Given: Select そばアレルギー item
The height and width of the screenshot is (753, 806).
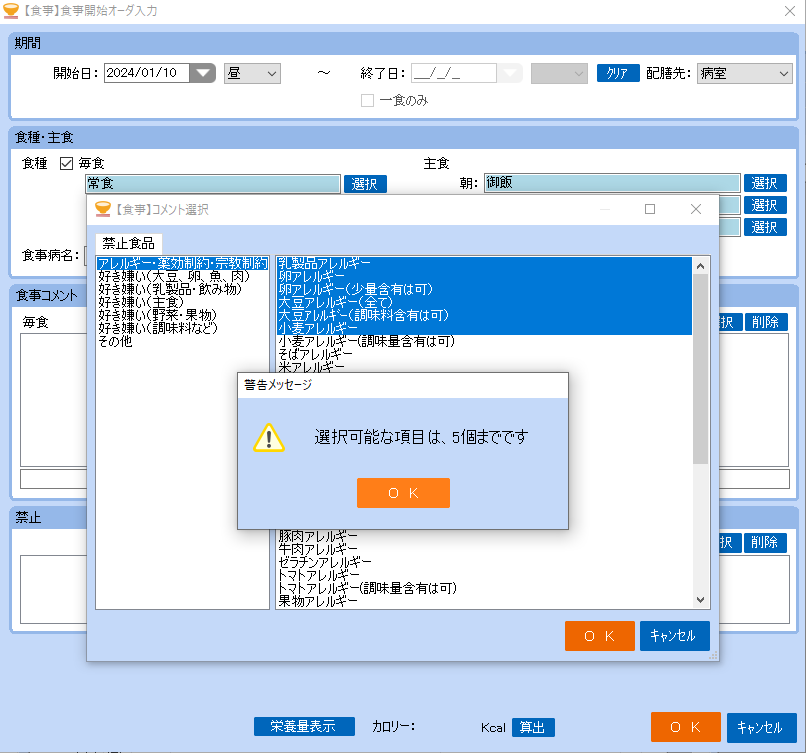Looking at the screenshot, I should click(x=484, y=354).
